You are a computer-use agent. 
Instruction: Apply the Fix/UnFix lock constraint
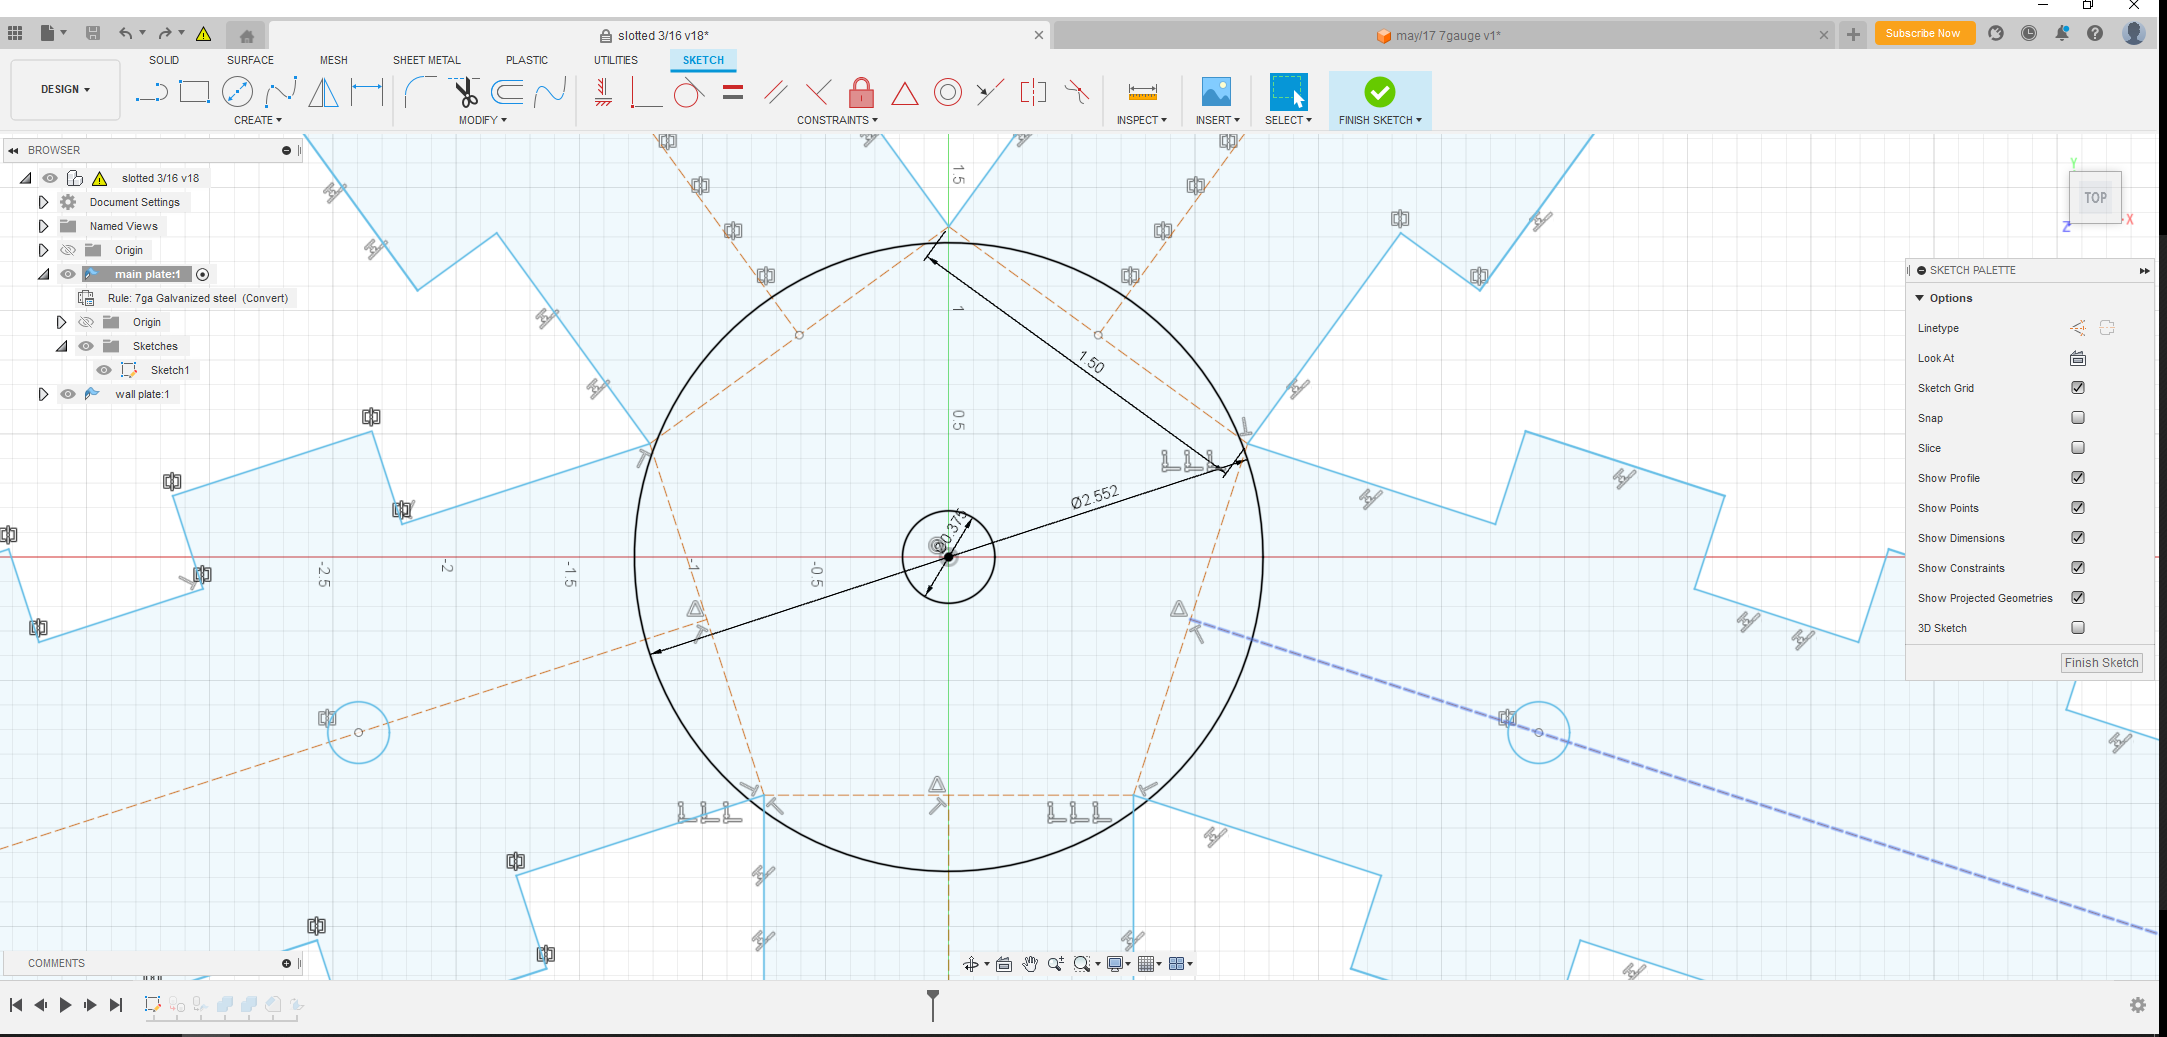point(860,92)
